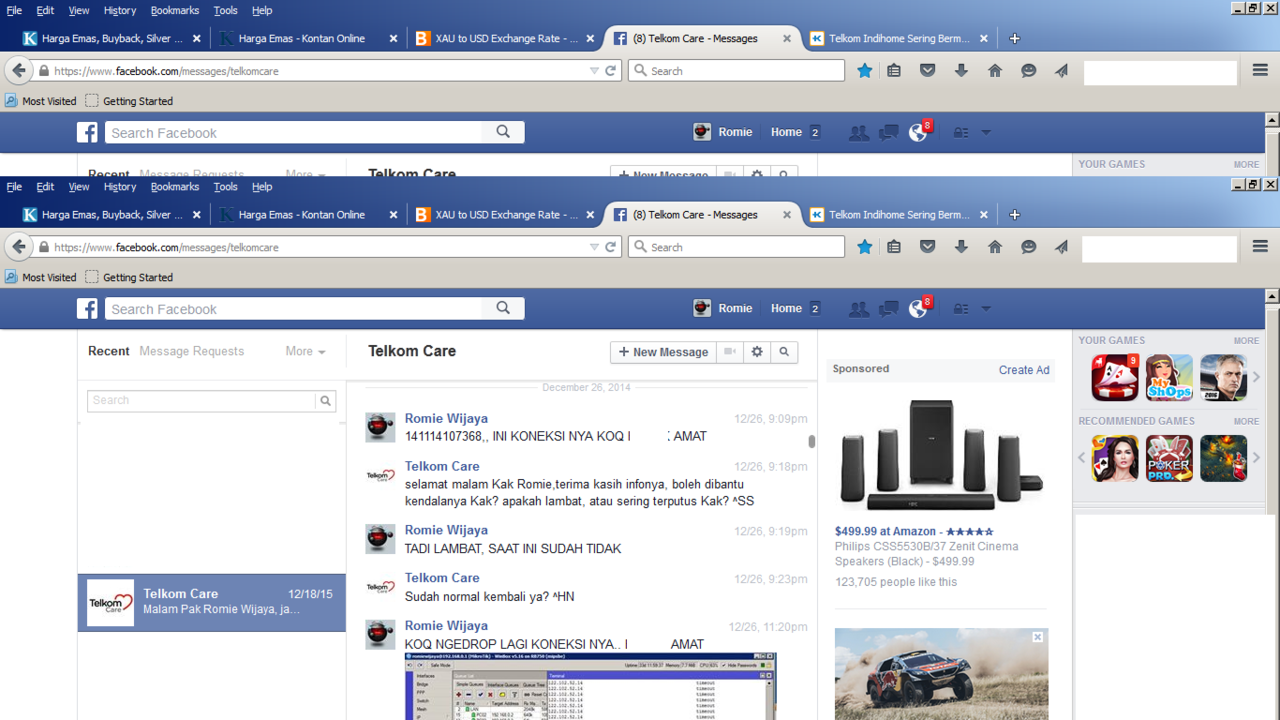The width and height of the screenshot is (1280, 720).
Task: Click Facebook search magnifier in front window
Action: point(503,308)
